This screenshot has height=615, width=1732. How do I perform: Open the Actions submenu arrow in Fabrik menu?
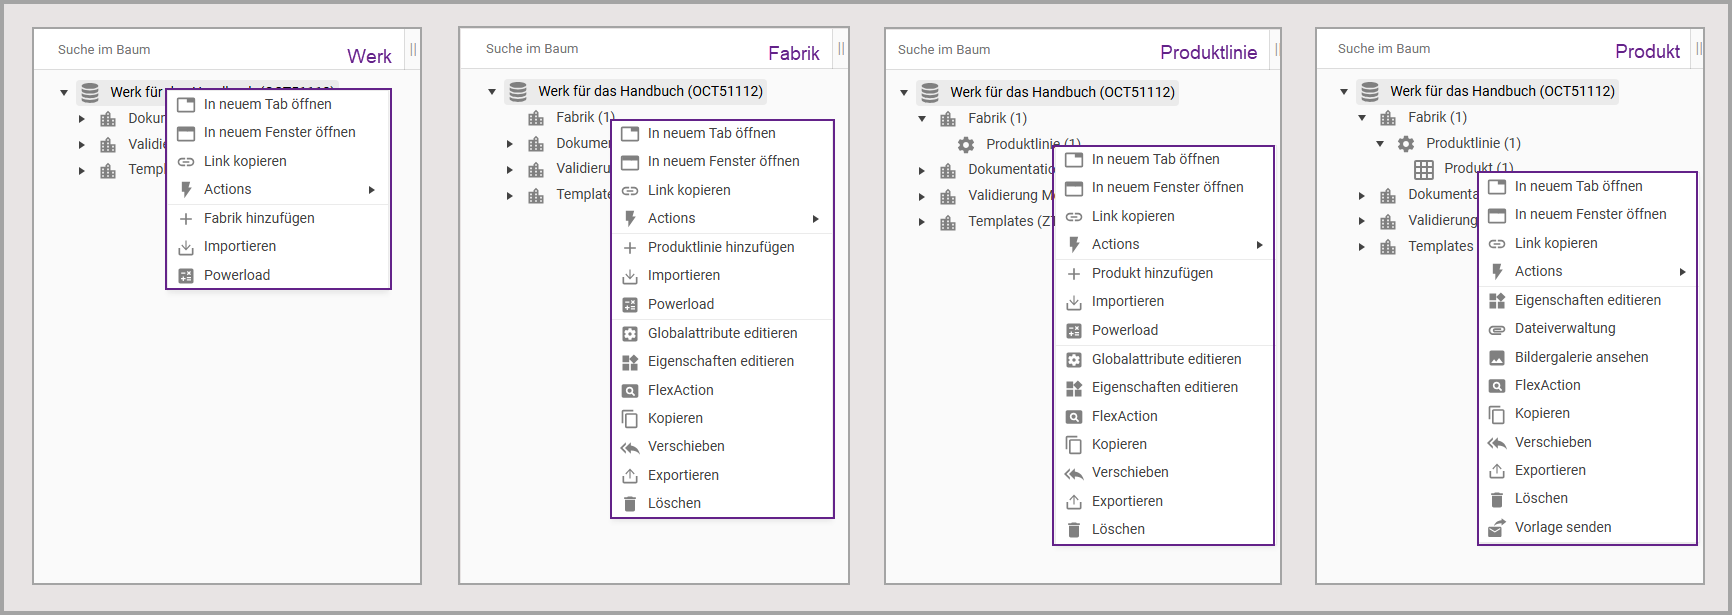point(816,219)
